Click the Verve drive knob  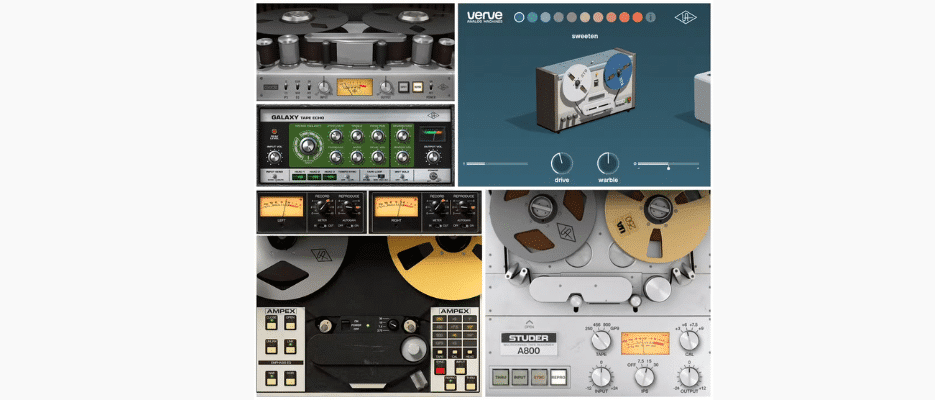(x=561, y=163)
